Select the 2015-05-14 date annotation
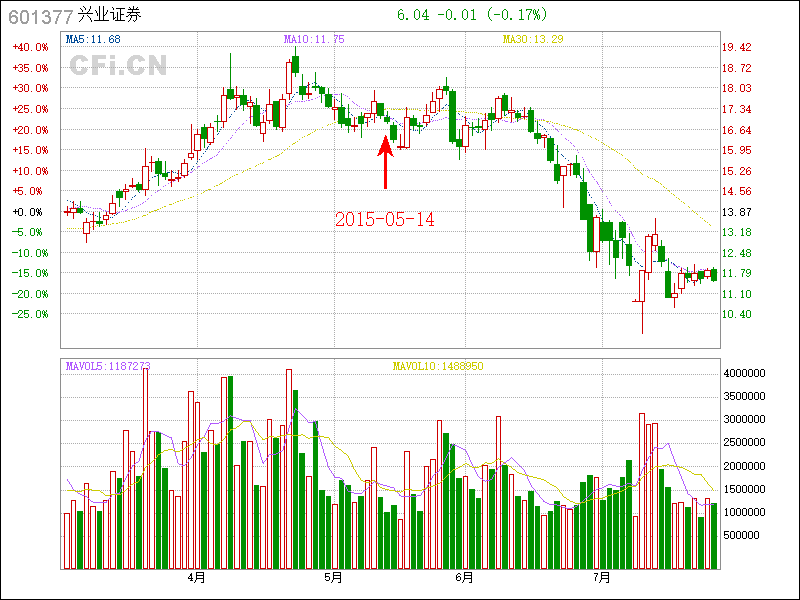The height and width of the screenshot is (600, 800). tap(385, 219)
